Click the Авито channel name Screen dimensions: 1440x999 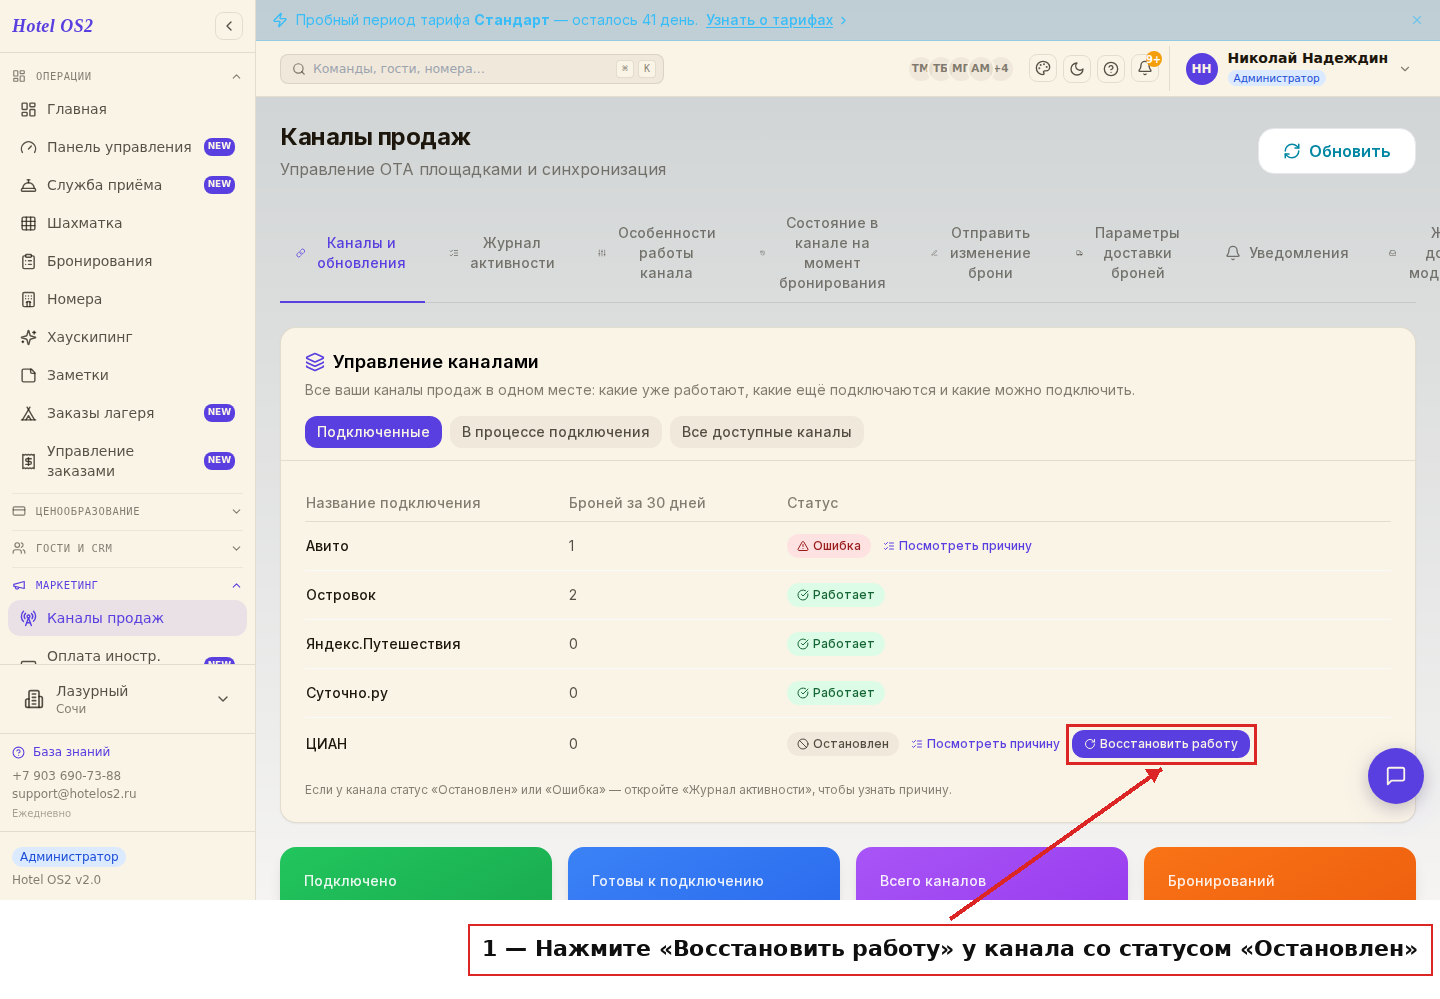point(327,546)
